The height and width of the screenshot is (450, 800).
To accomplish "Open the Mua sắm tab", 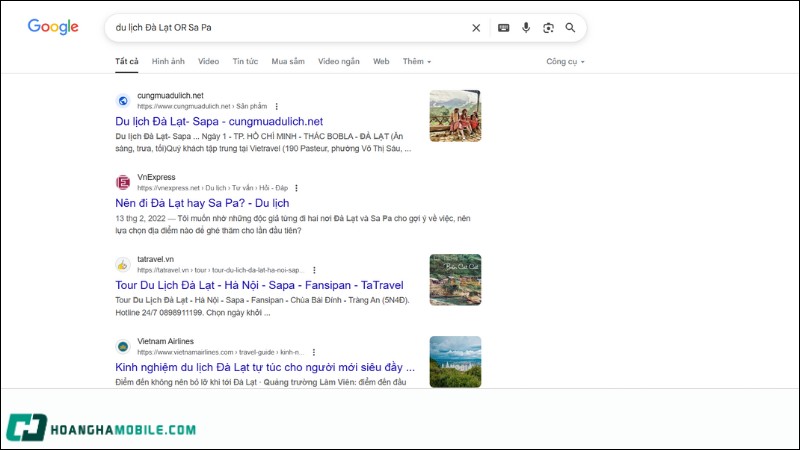I will click(288, 61).
